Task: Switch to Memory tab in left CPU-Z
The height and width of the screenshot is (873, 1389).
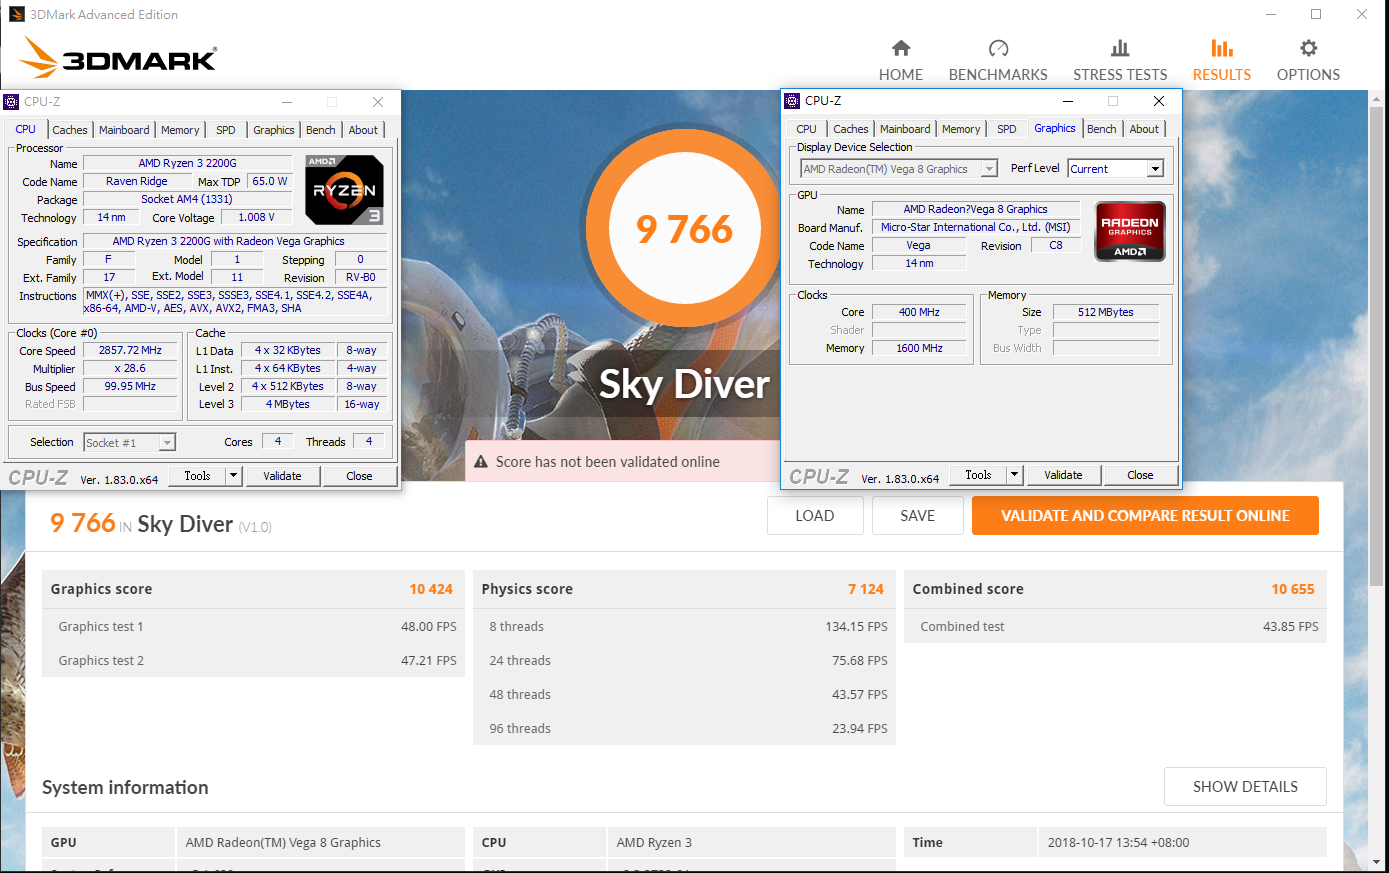Action: pyautogui.click(x=180, y=130)
